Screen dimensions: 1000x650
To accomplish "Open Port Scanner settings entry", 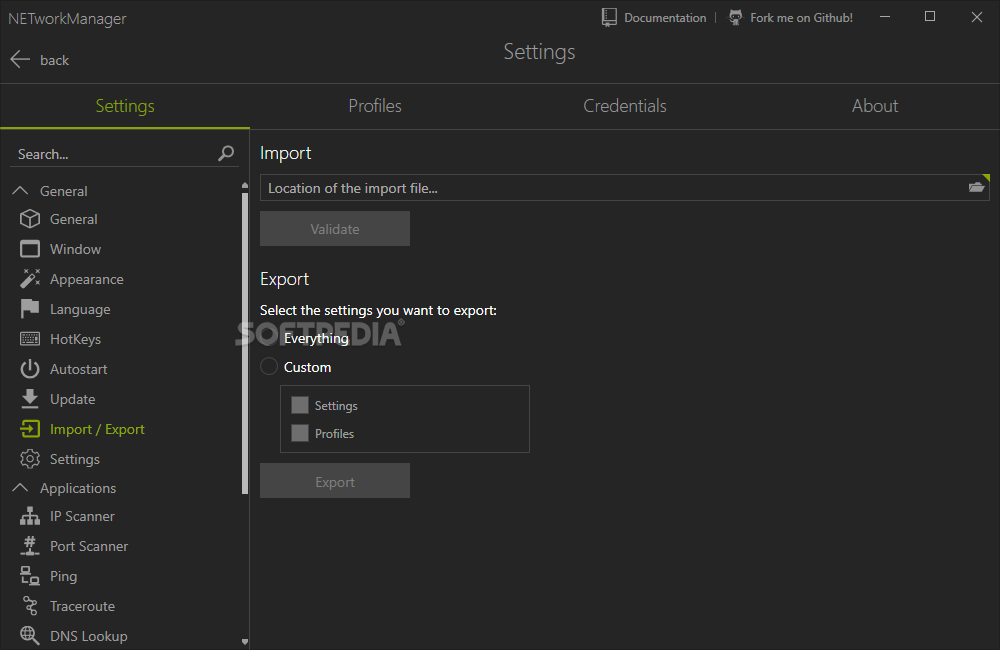I will click(89, 546).
